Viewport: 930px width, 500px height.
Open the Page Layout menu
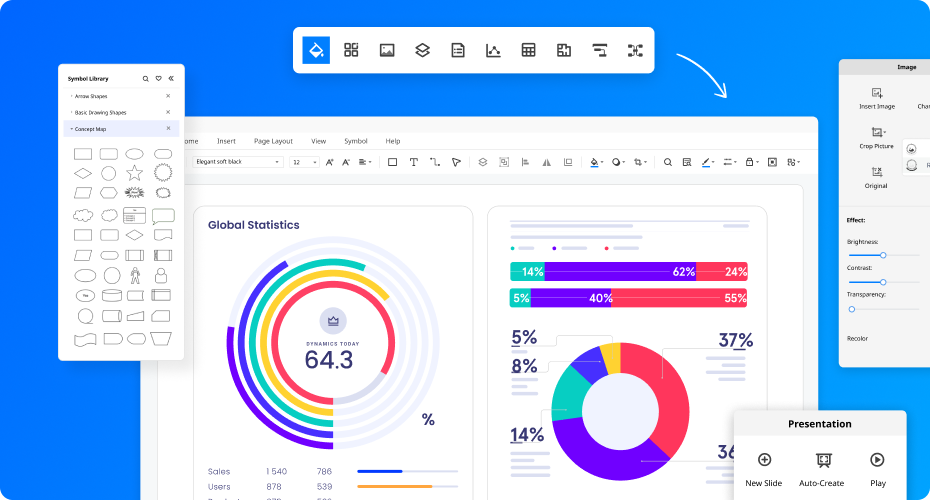click(x=273, y=141)
